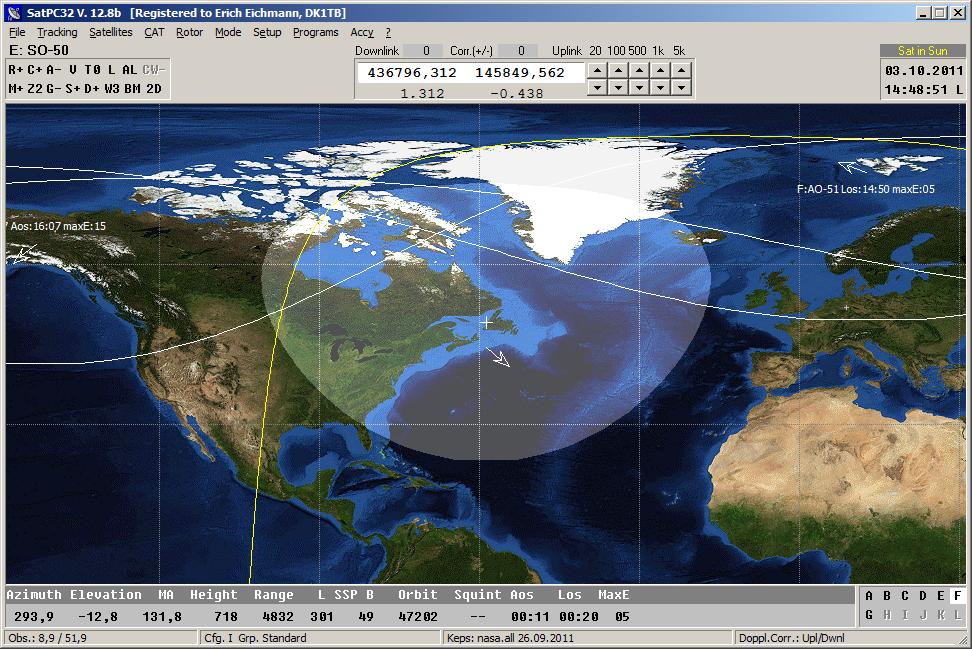Toggle the A- autotracking switch
Viewport: 972px width, 649px height.
click(x=53, y=69)
